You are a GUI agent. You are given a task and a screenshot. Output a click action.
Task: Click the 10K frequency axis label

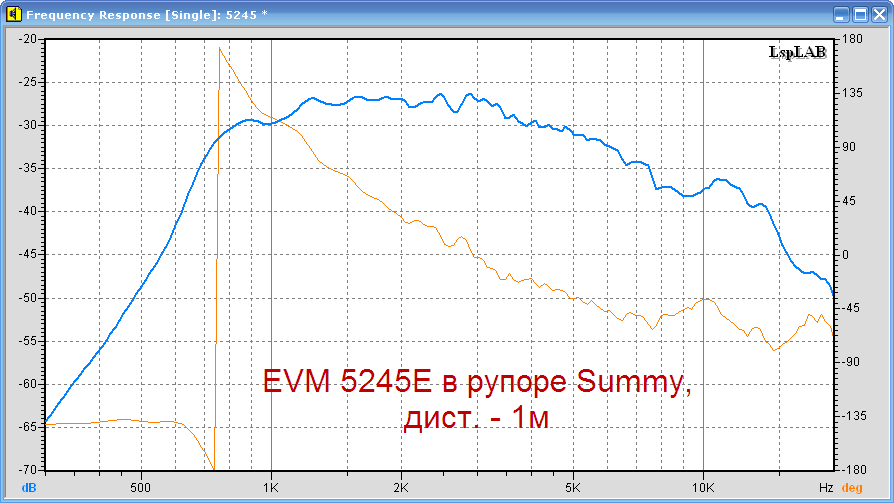[703, 488]
